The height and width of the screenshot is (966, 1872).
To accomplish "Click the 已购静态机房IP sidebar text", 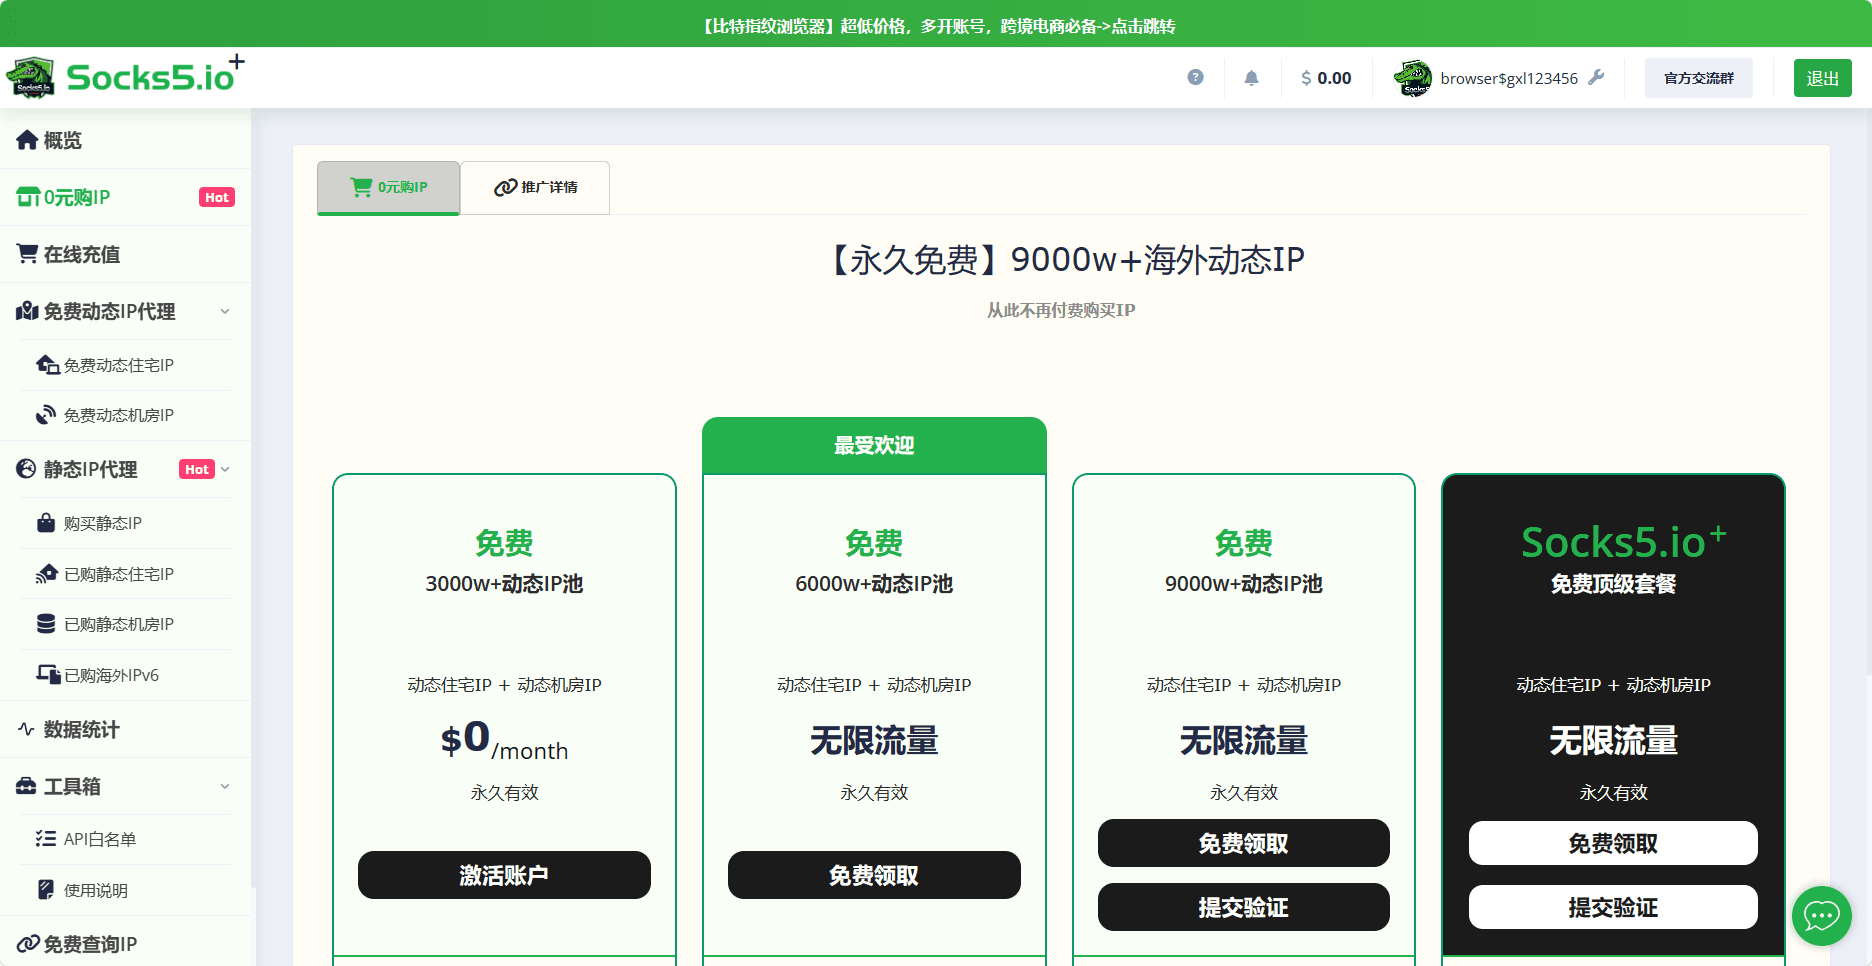I will 119,624.
